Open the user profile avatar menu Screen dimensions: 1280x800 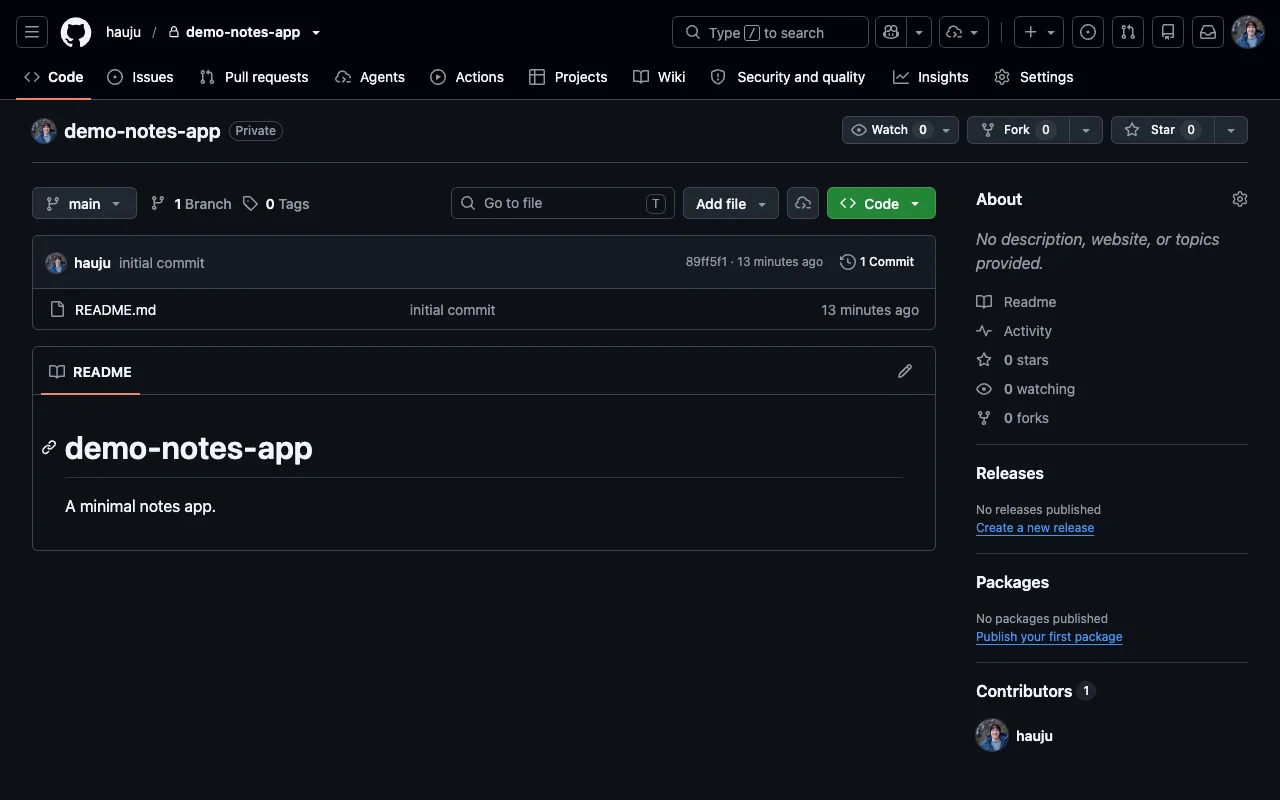click(x=1248, y=32)
